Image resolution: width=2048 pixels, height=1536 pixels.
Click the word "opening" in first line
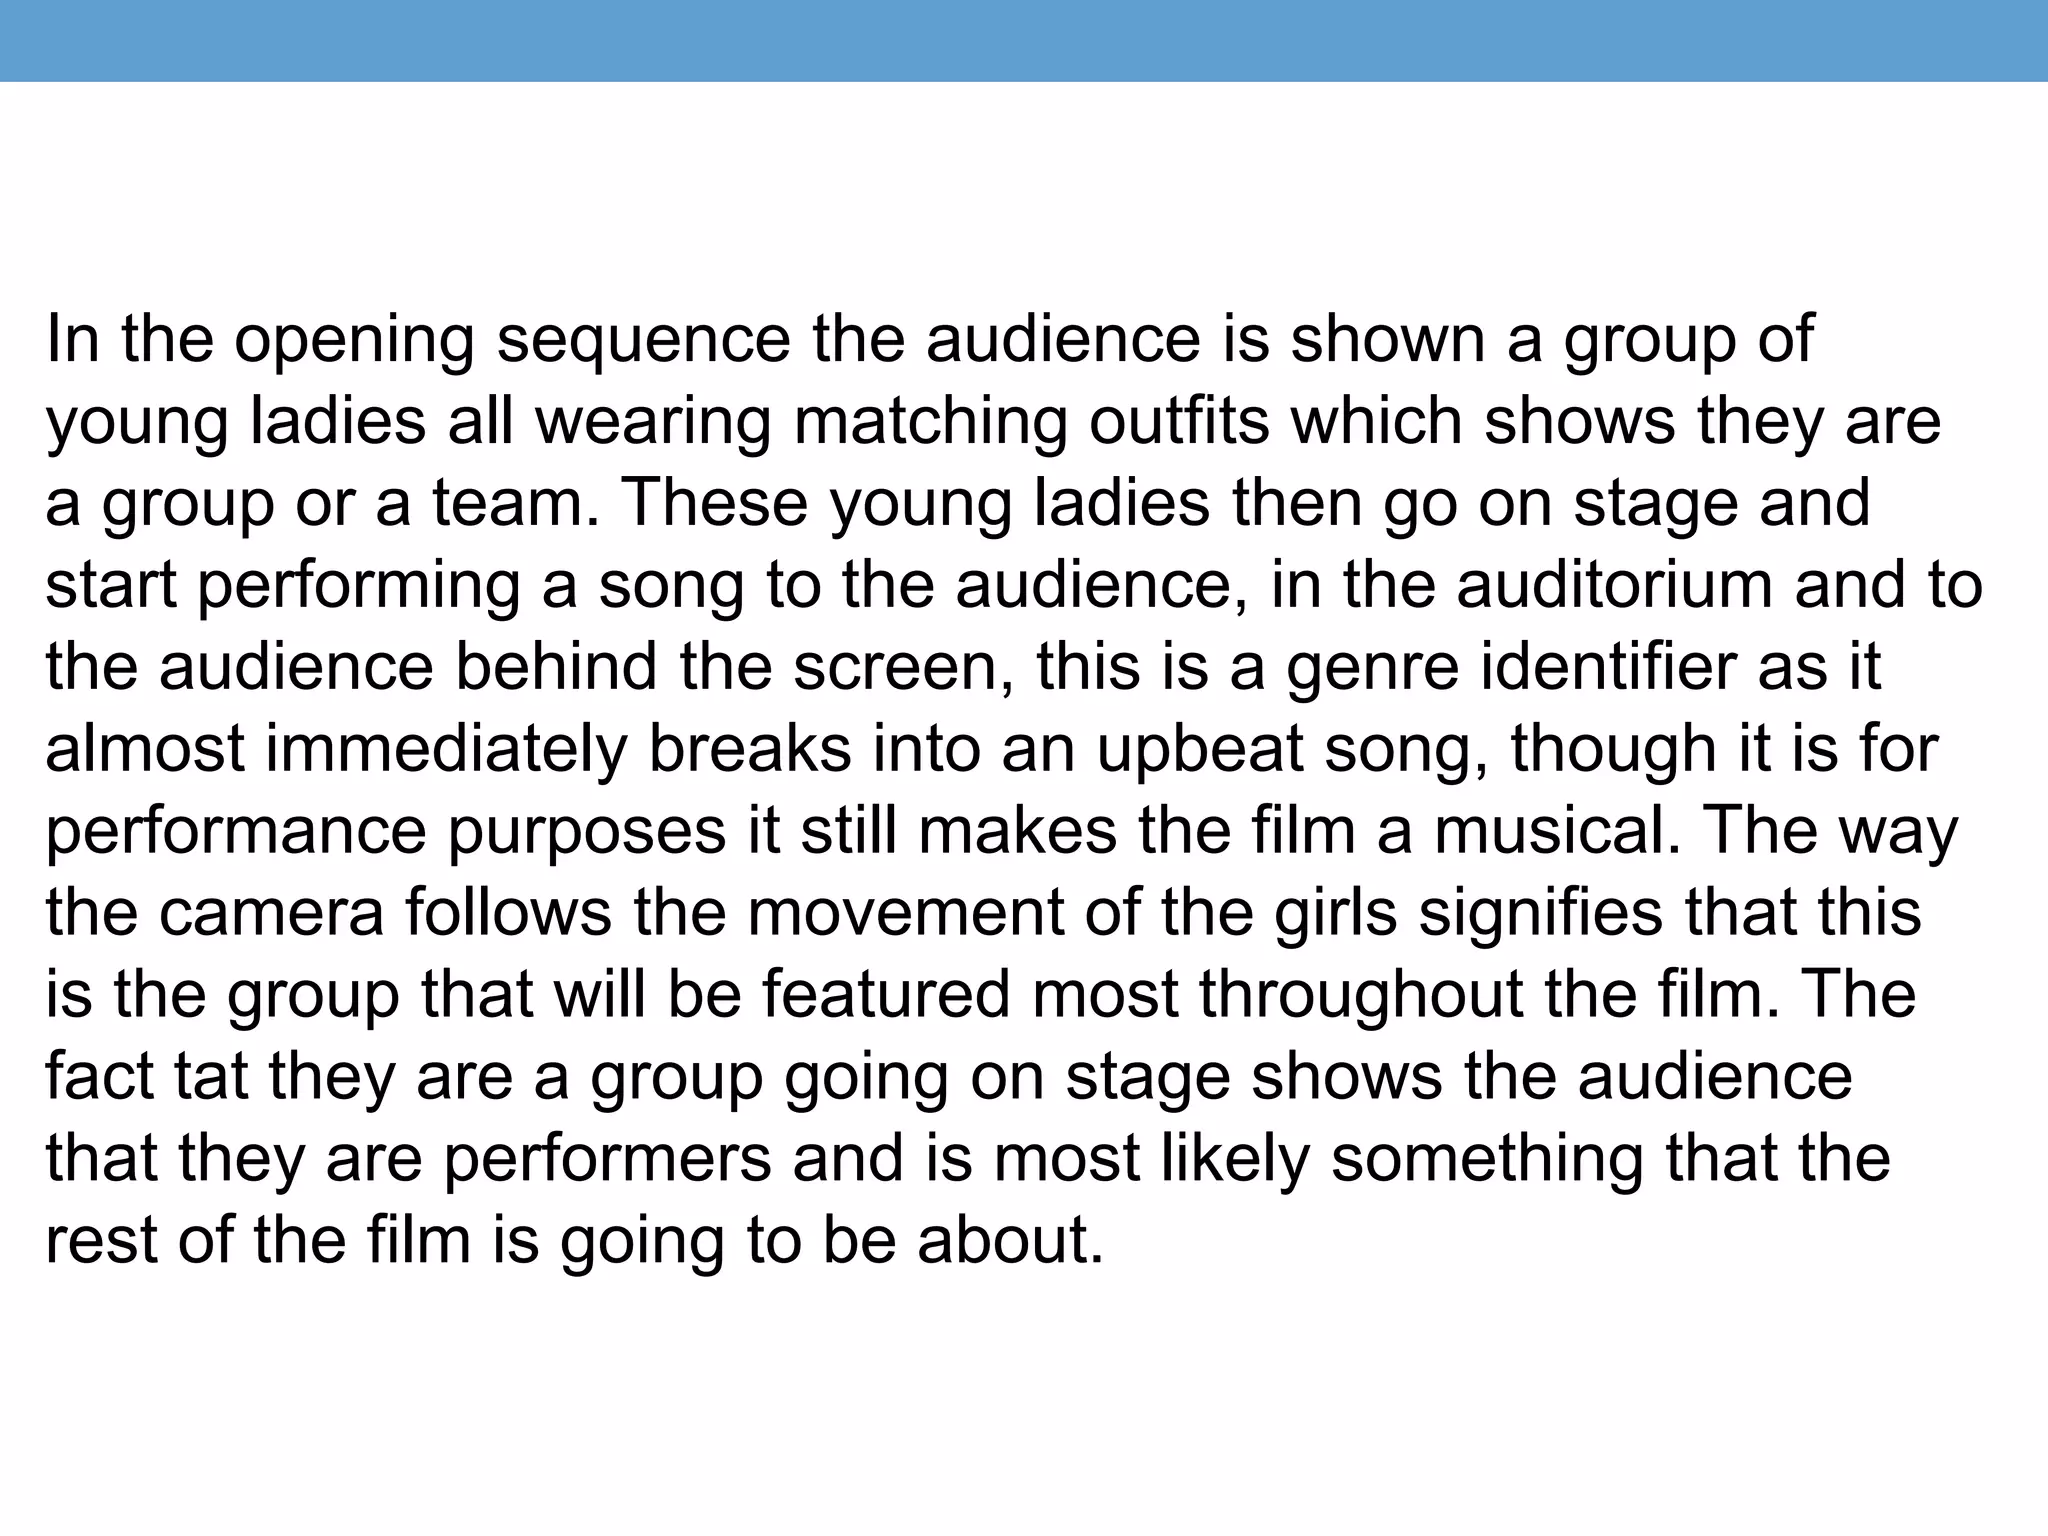tap(354, 341)
